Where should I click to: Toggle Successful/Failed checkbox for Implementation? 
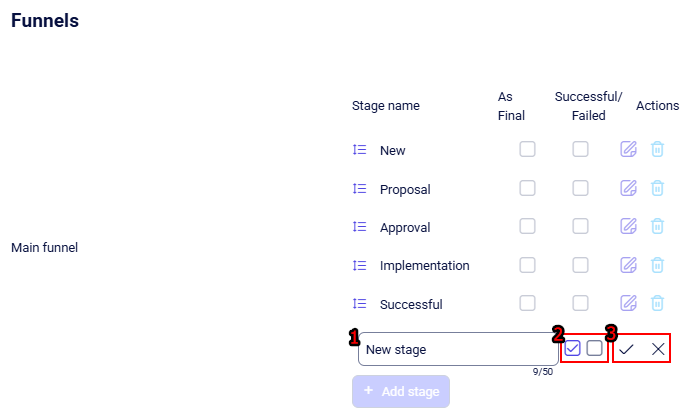[x=580, y=265]
